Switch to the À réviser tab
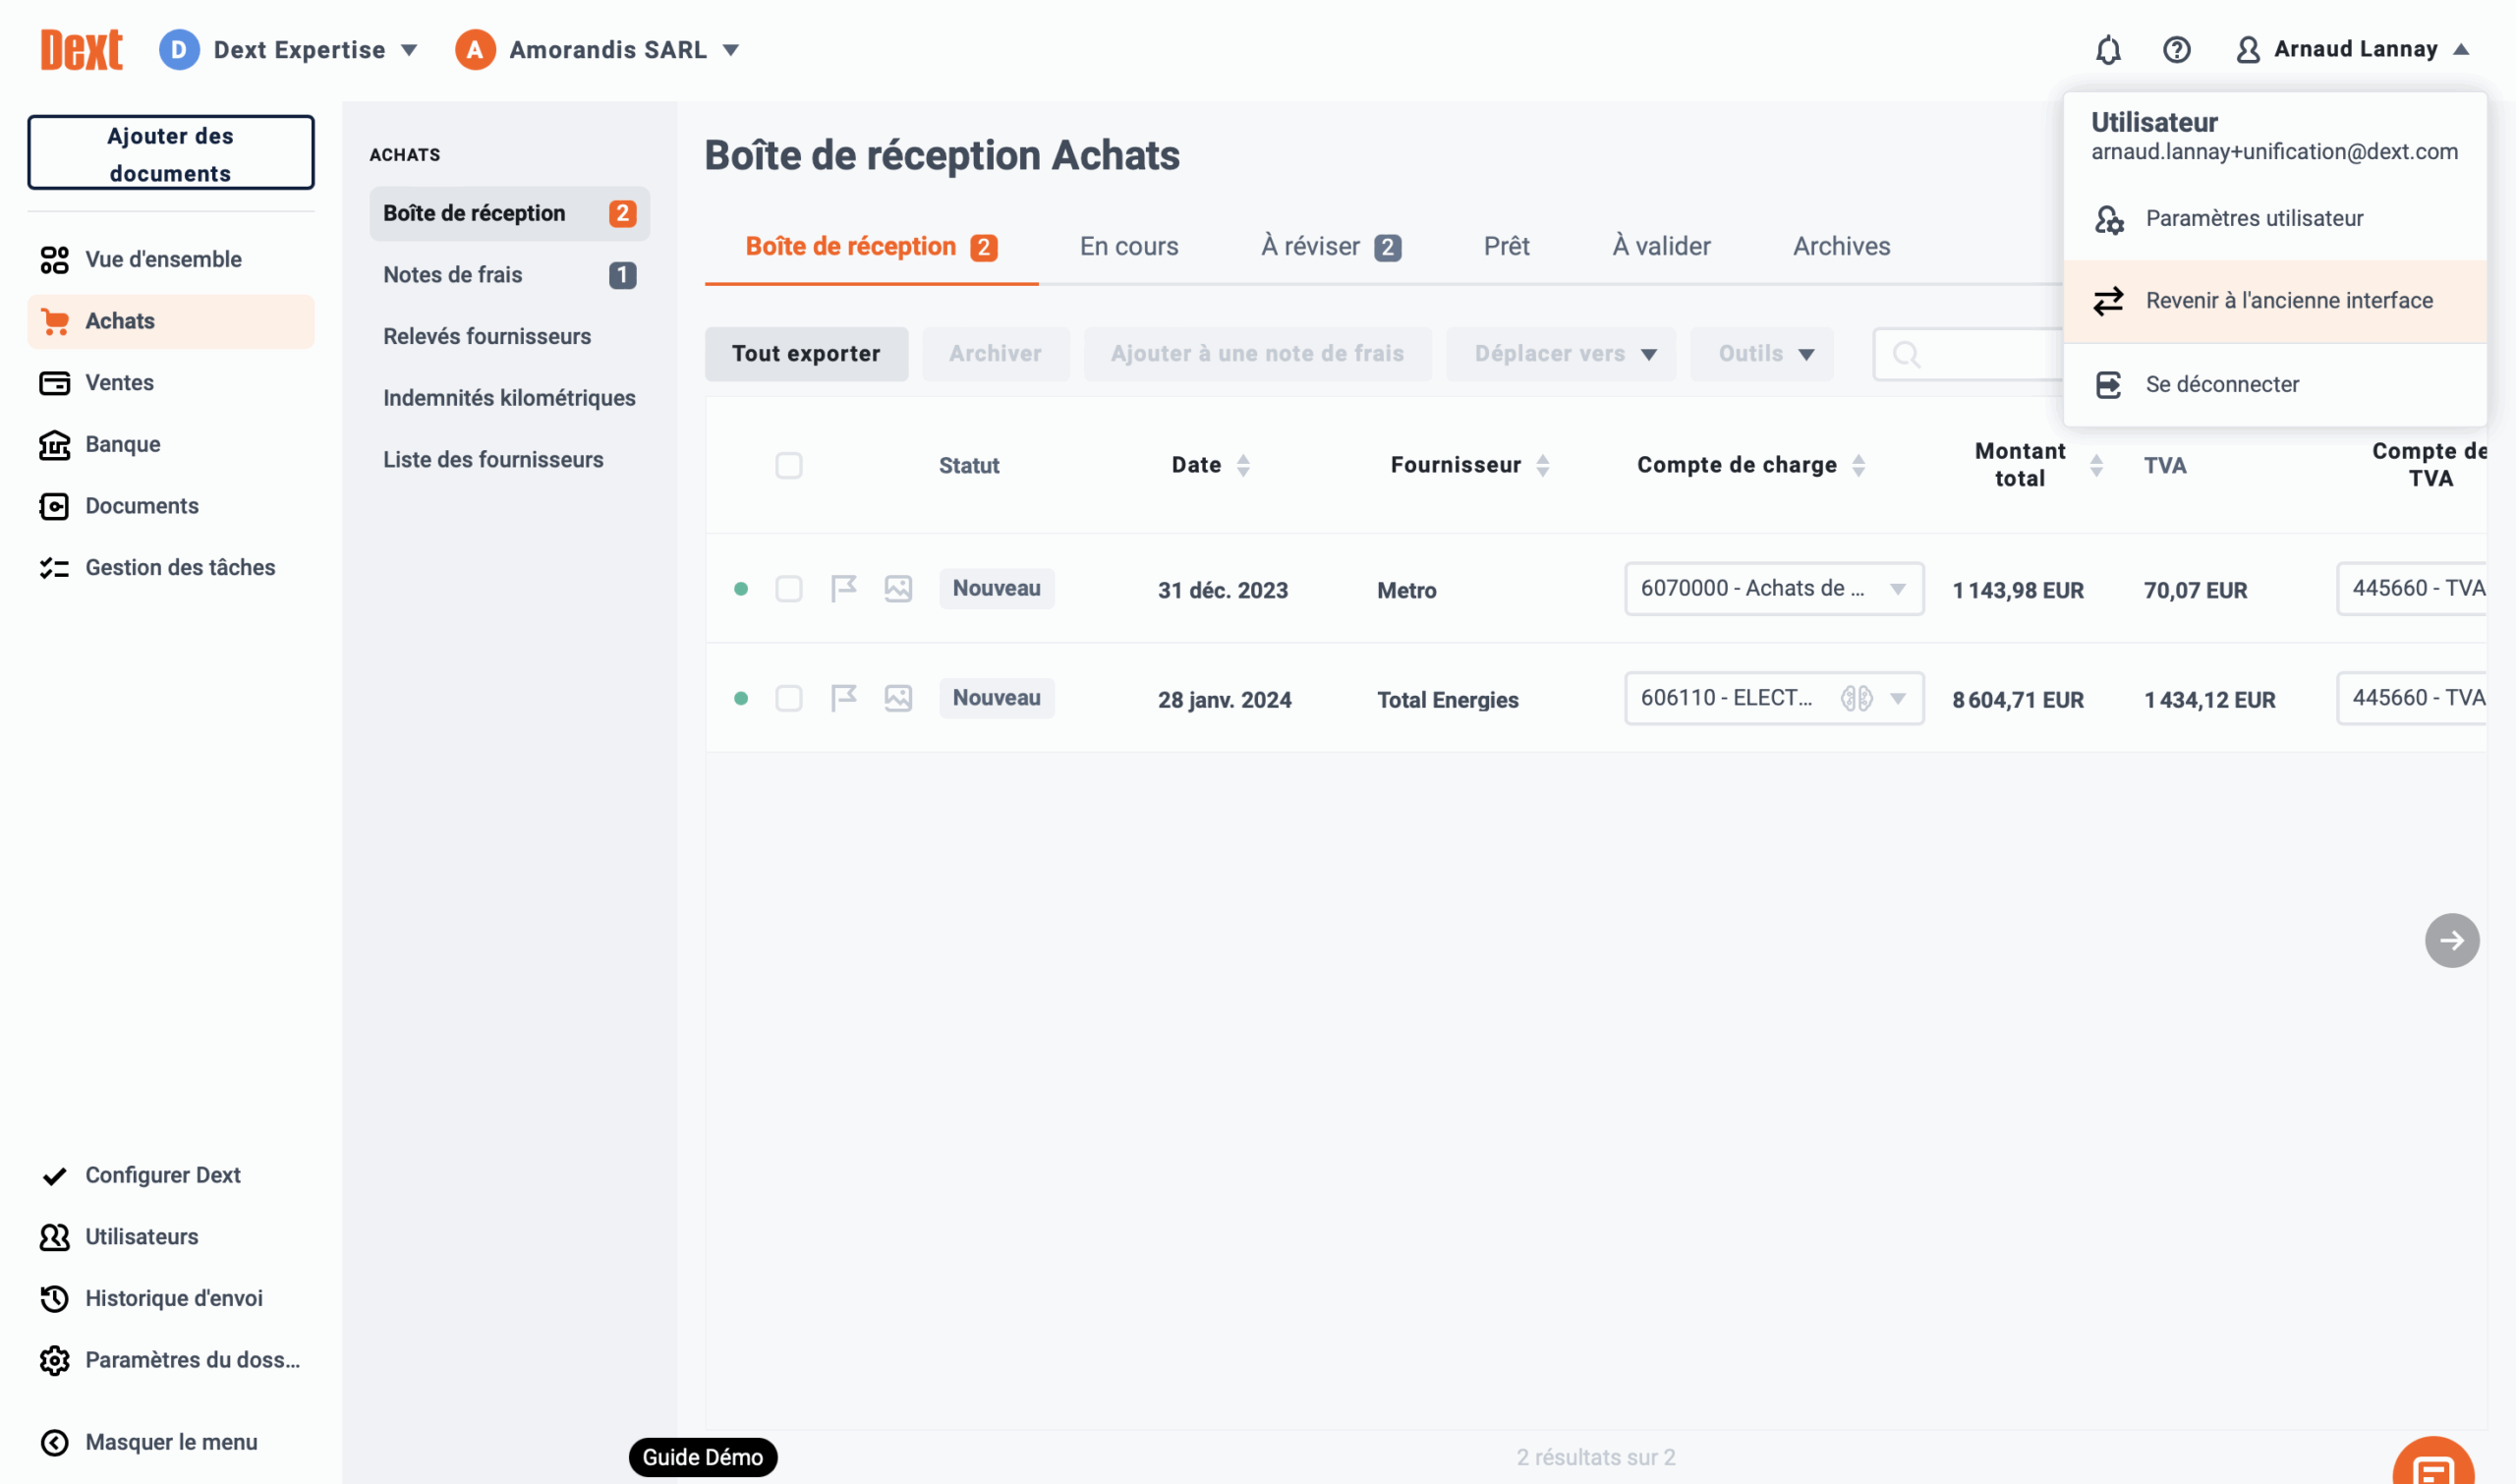 point(1330,247)
